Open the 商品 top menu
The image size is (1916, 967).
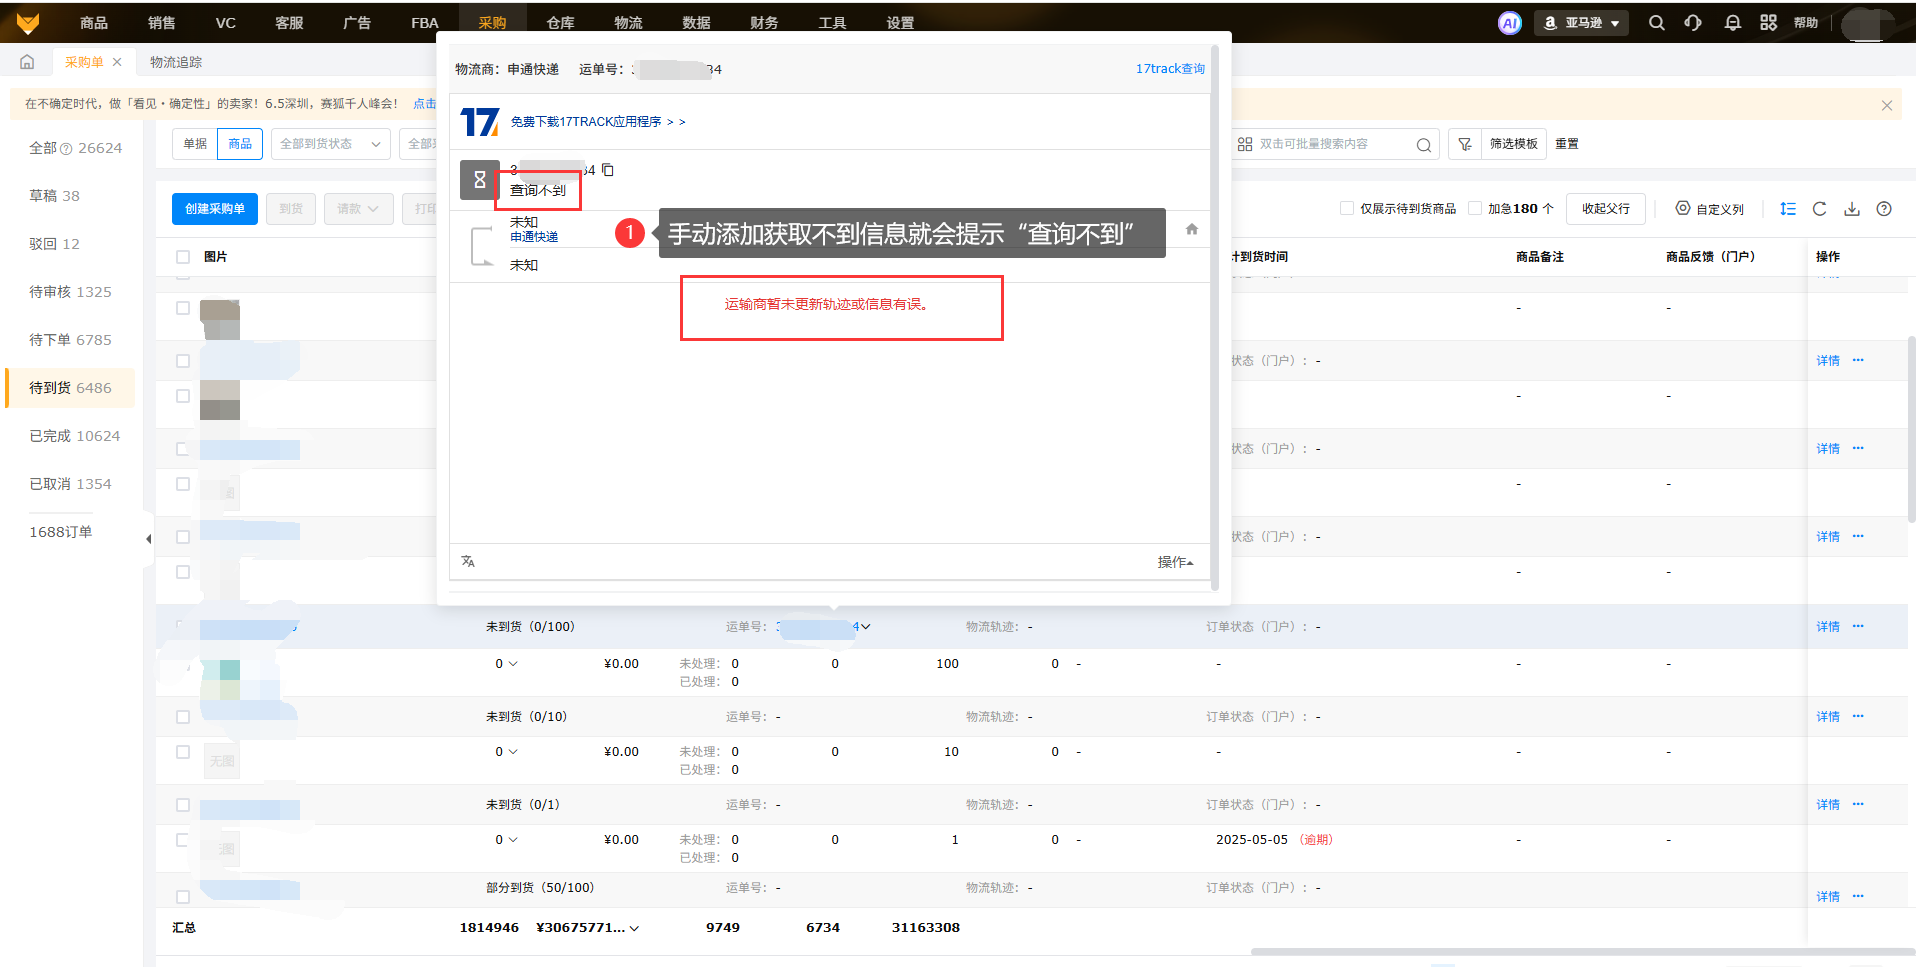click(x=94, y=23)
